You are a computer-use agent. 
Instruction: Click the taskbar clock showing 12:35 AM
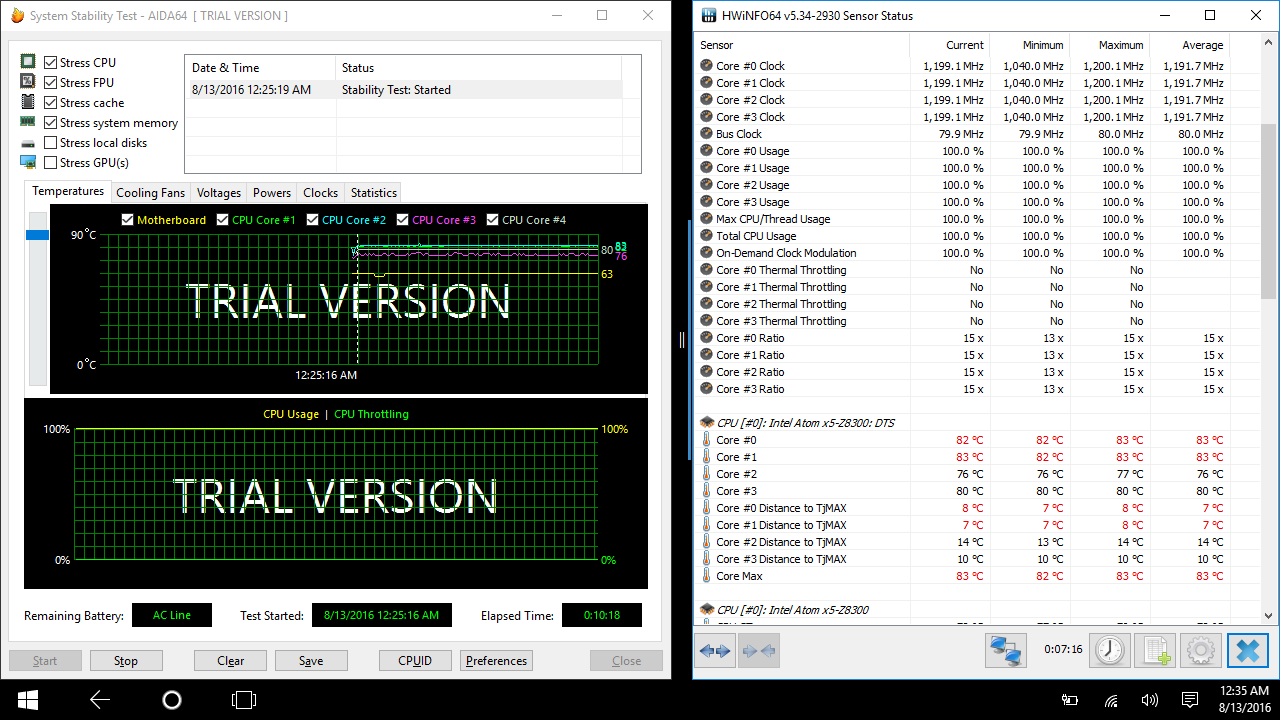point(1243,700)
